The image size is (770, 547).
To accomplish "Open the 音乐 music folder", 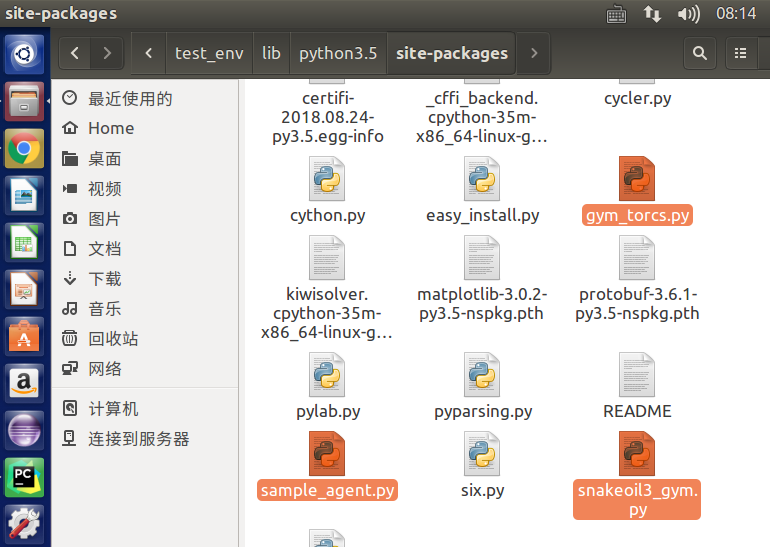I will coord(145,309).
